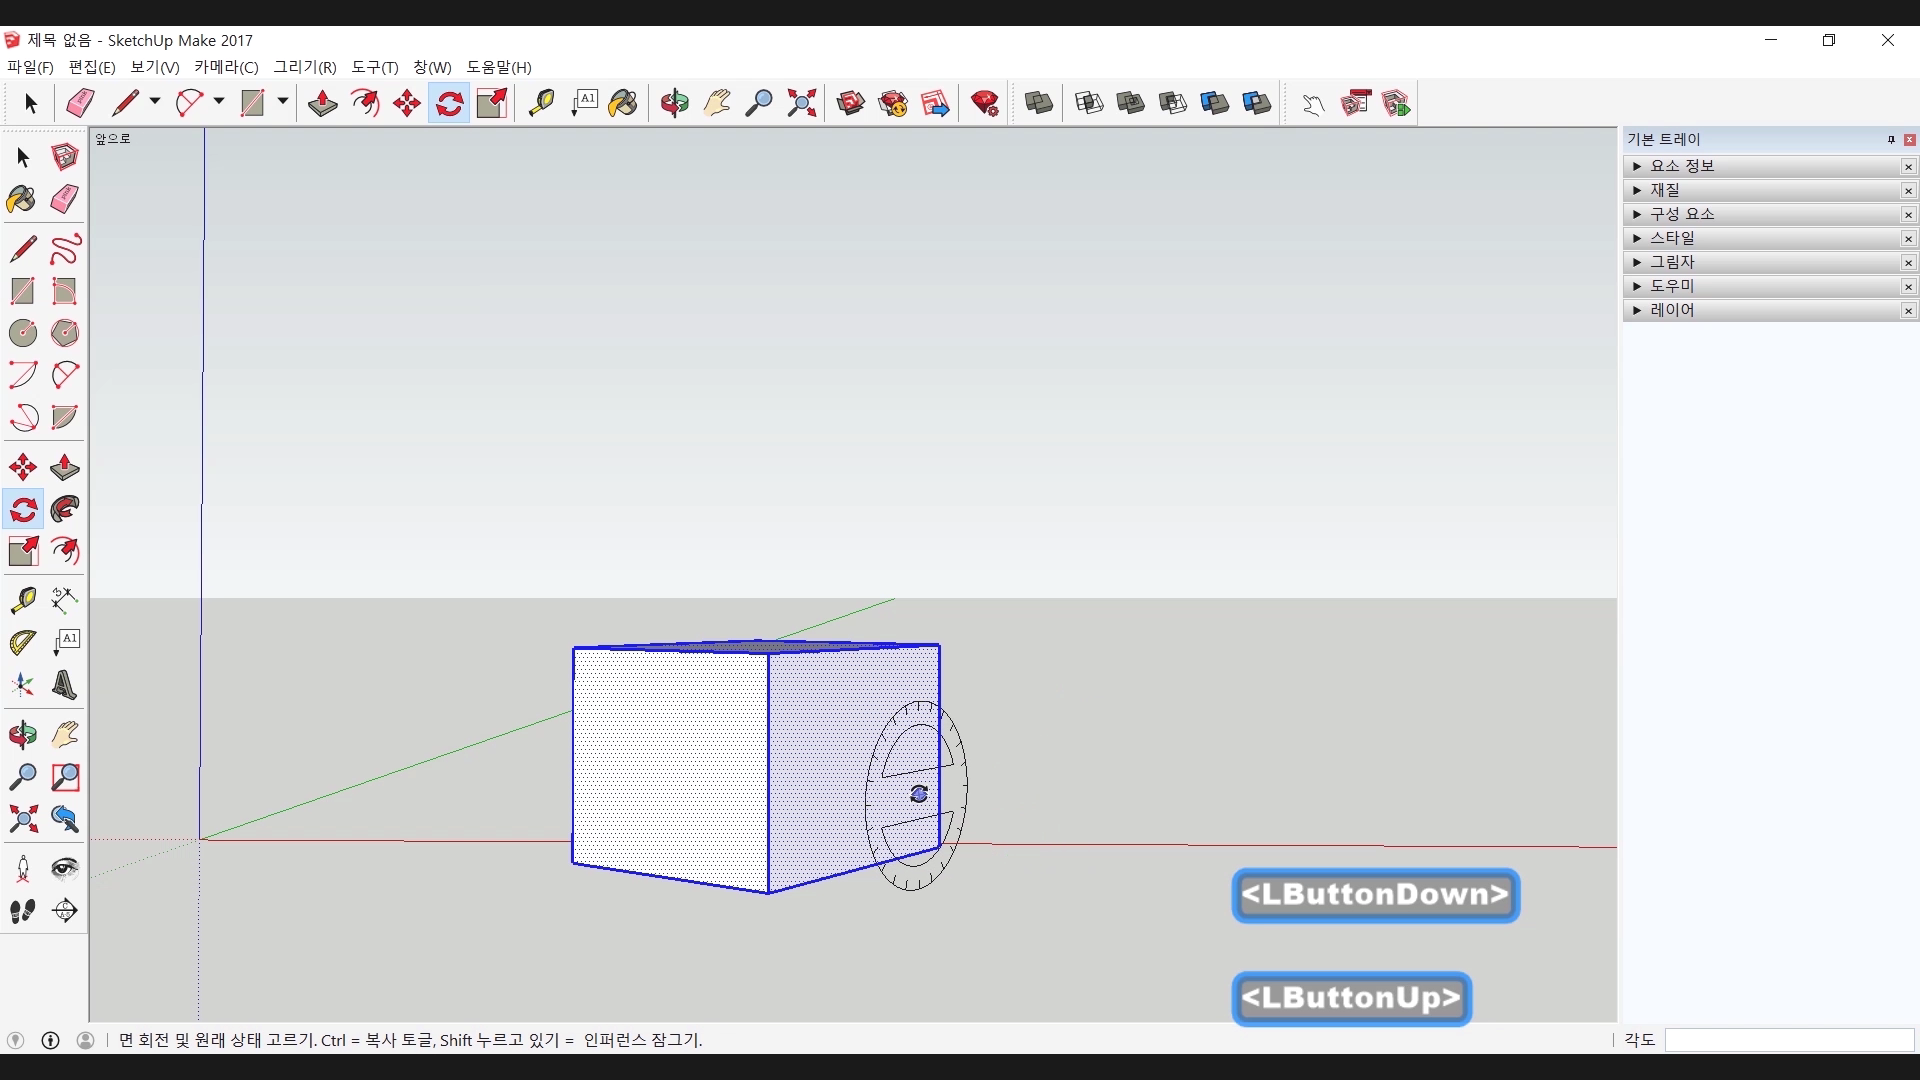Select the Freehand drawing tool
Screen dimensions: 1920x1080
click(x=65, y=249)
